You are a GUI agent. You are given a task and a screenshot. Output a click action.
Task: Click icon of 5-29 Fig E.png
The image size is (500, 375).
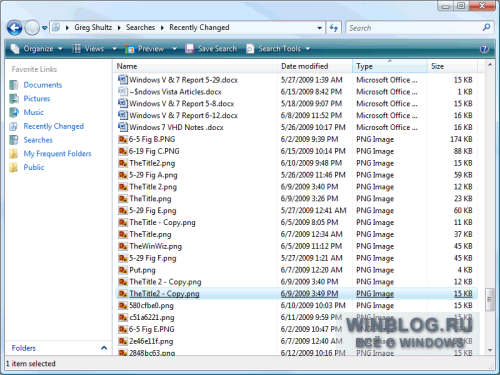[123, 210]
